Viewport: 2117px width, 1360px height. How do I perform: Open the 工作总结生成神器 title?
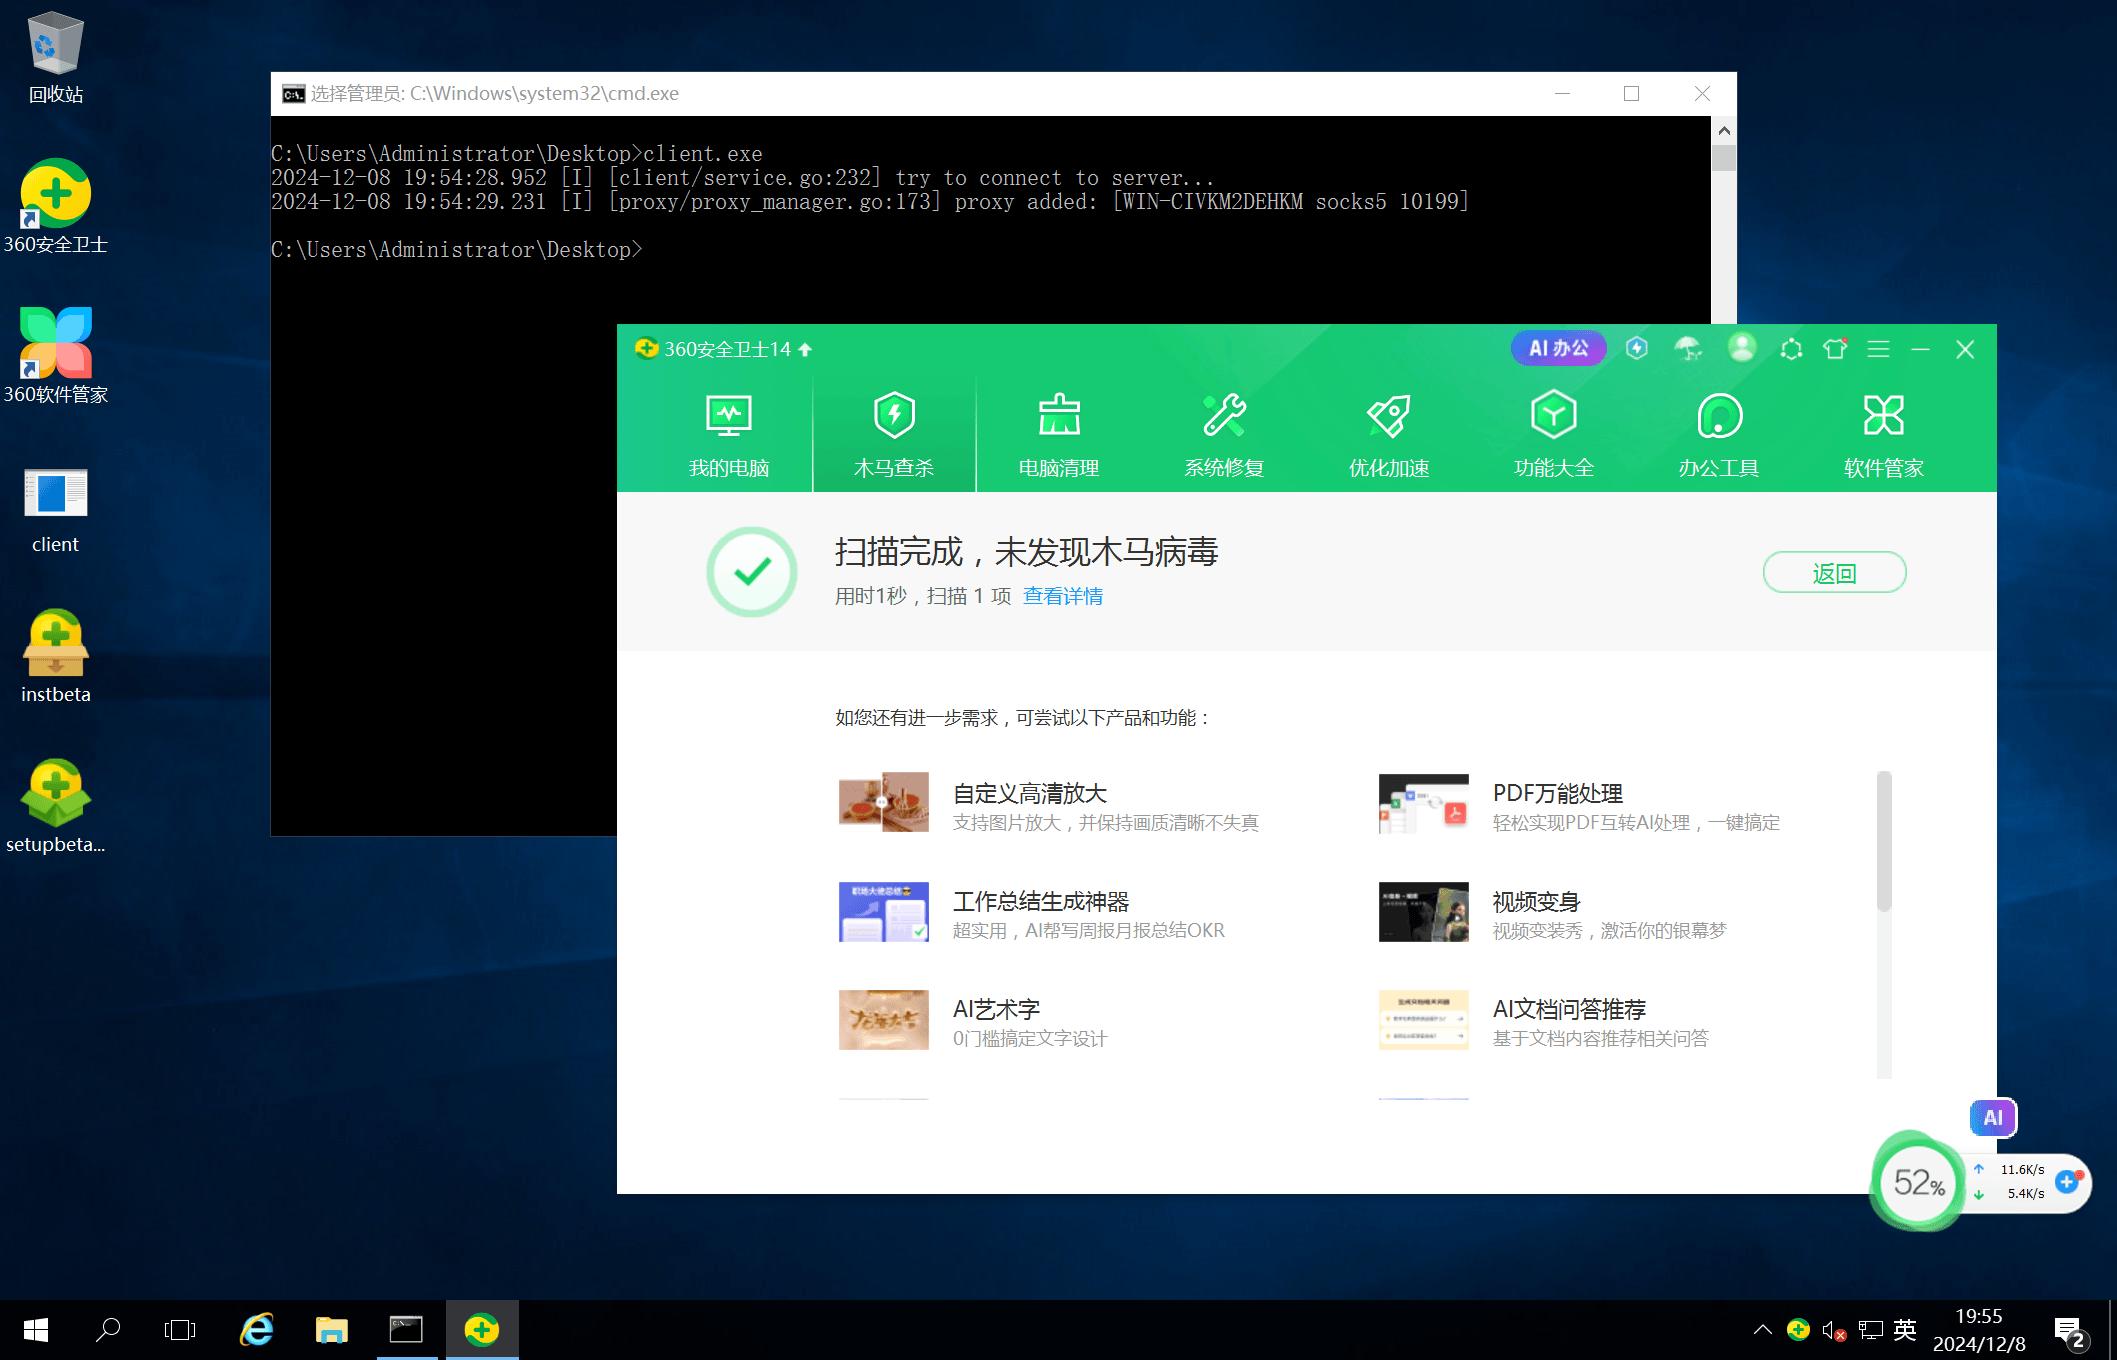coord(1041,901)
